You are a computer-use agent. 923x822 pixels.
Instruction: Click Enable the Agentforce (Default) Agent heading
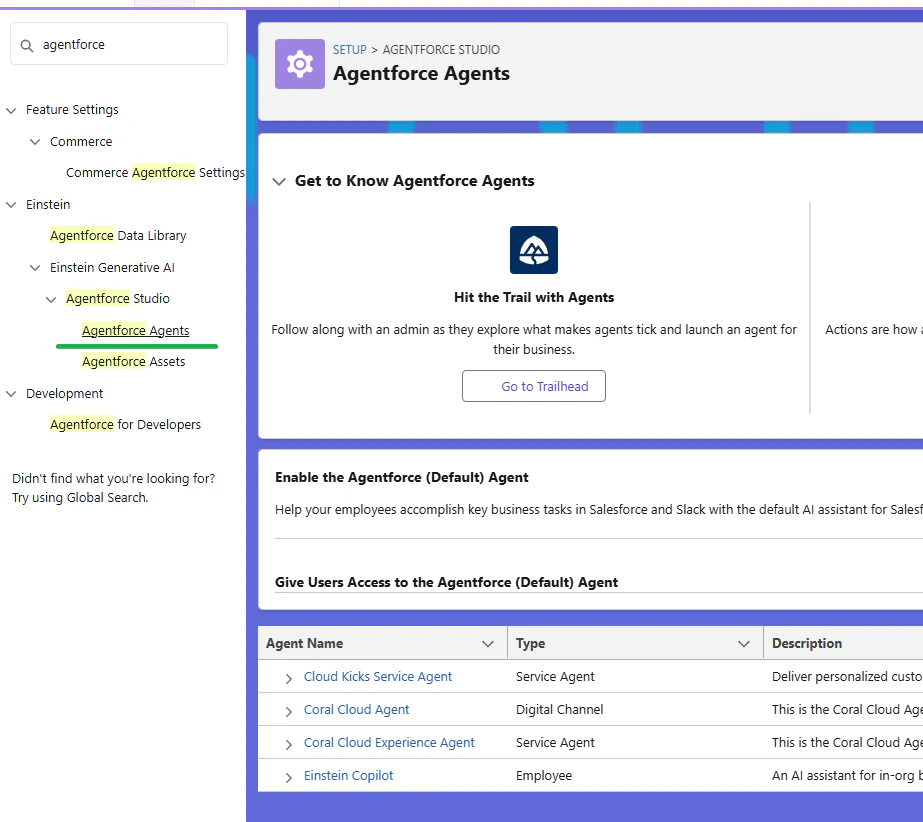401,478
